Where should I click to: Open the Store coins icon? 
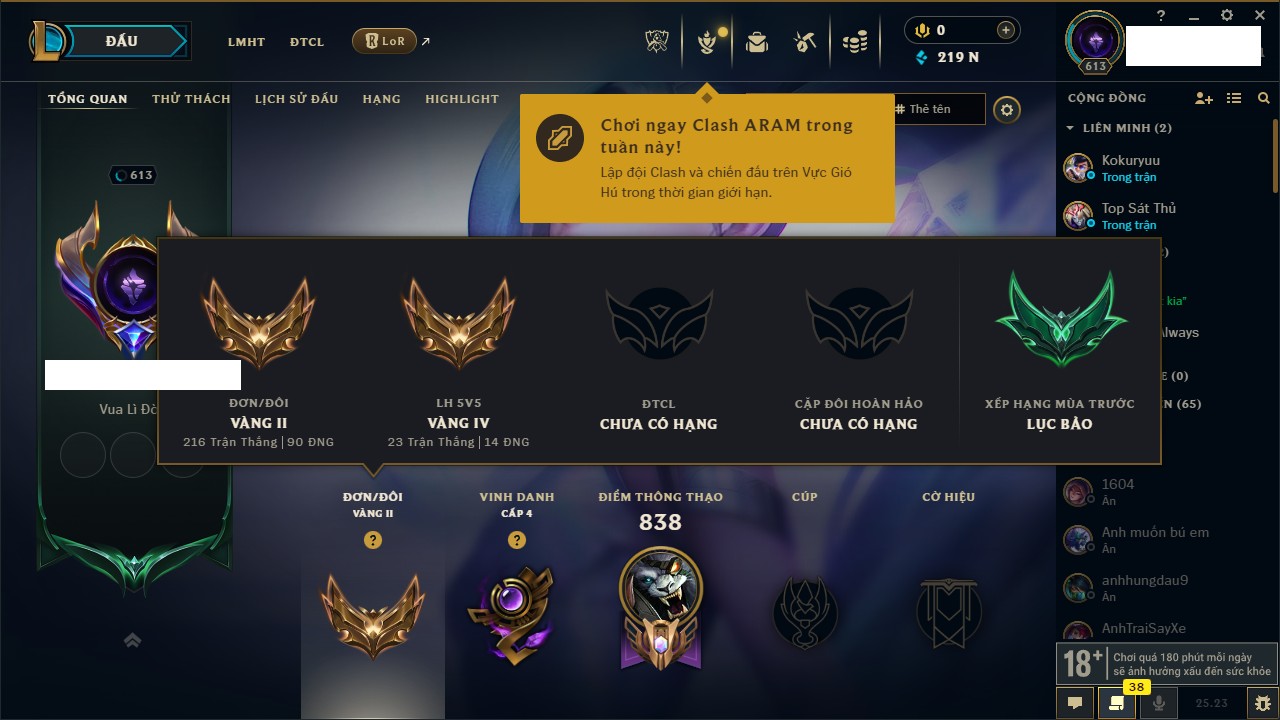(x=854, y=42)
